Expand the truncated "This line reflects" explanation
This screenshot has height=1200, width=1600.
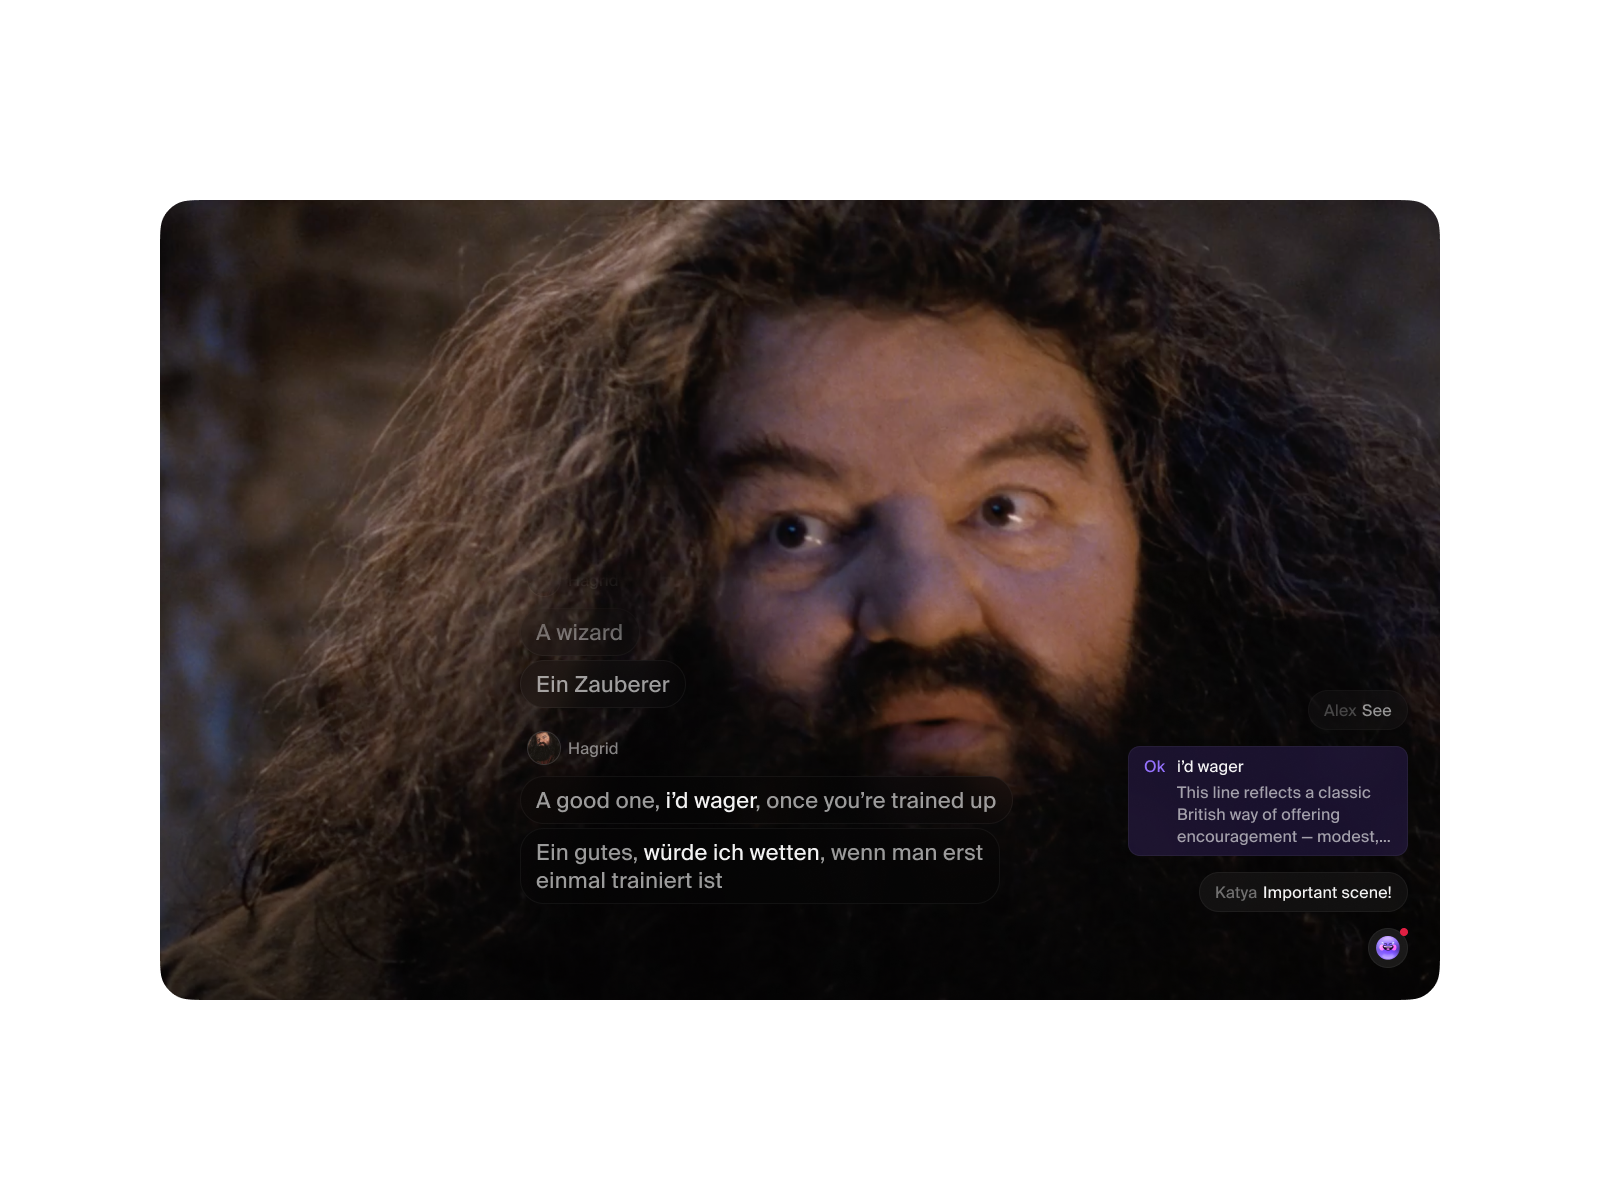pos(1282,814)
